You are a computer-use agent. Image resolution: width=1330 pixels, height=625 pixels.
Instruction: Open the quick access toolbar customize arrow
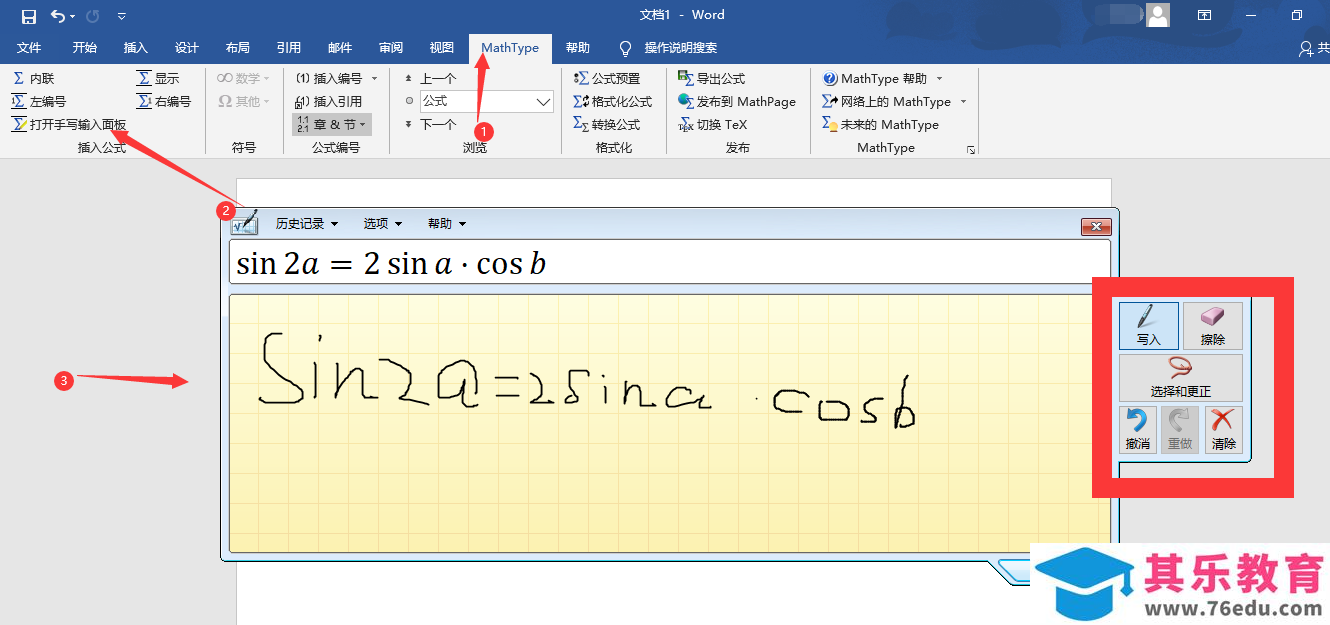(x=121, y=16)
